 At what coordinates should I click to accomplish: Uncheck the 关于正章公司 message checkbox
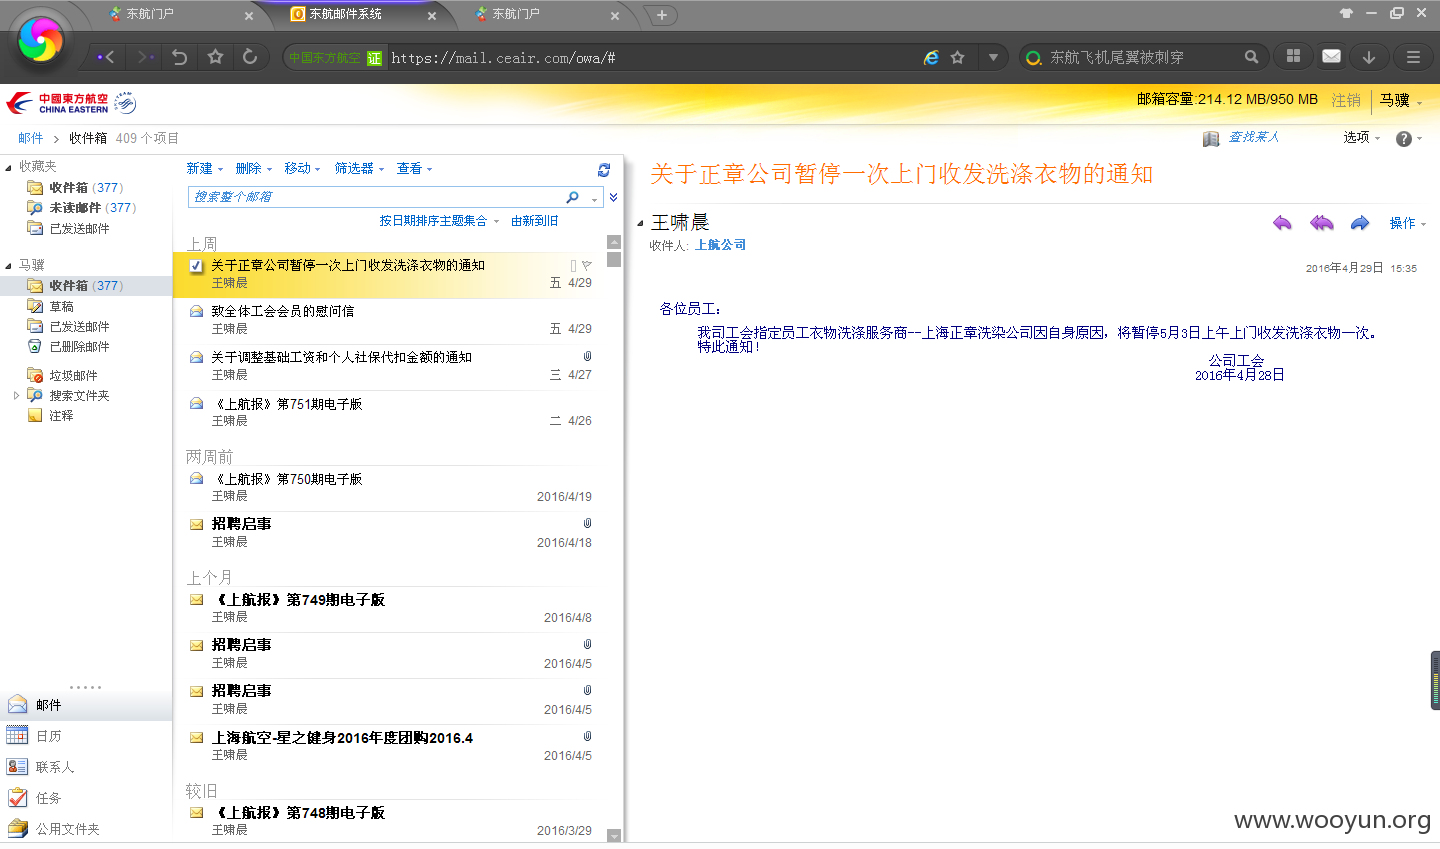[x=196, y=266]
